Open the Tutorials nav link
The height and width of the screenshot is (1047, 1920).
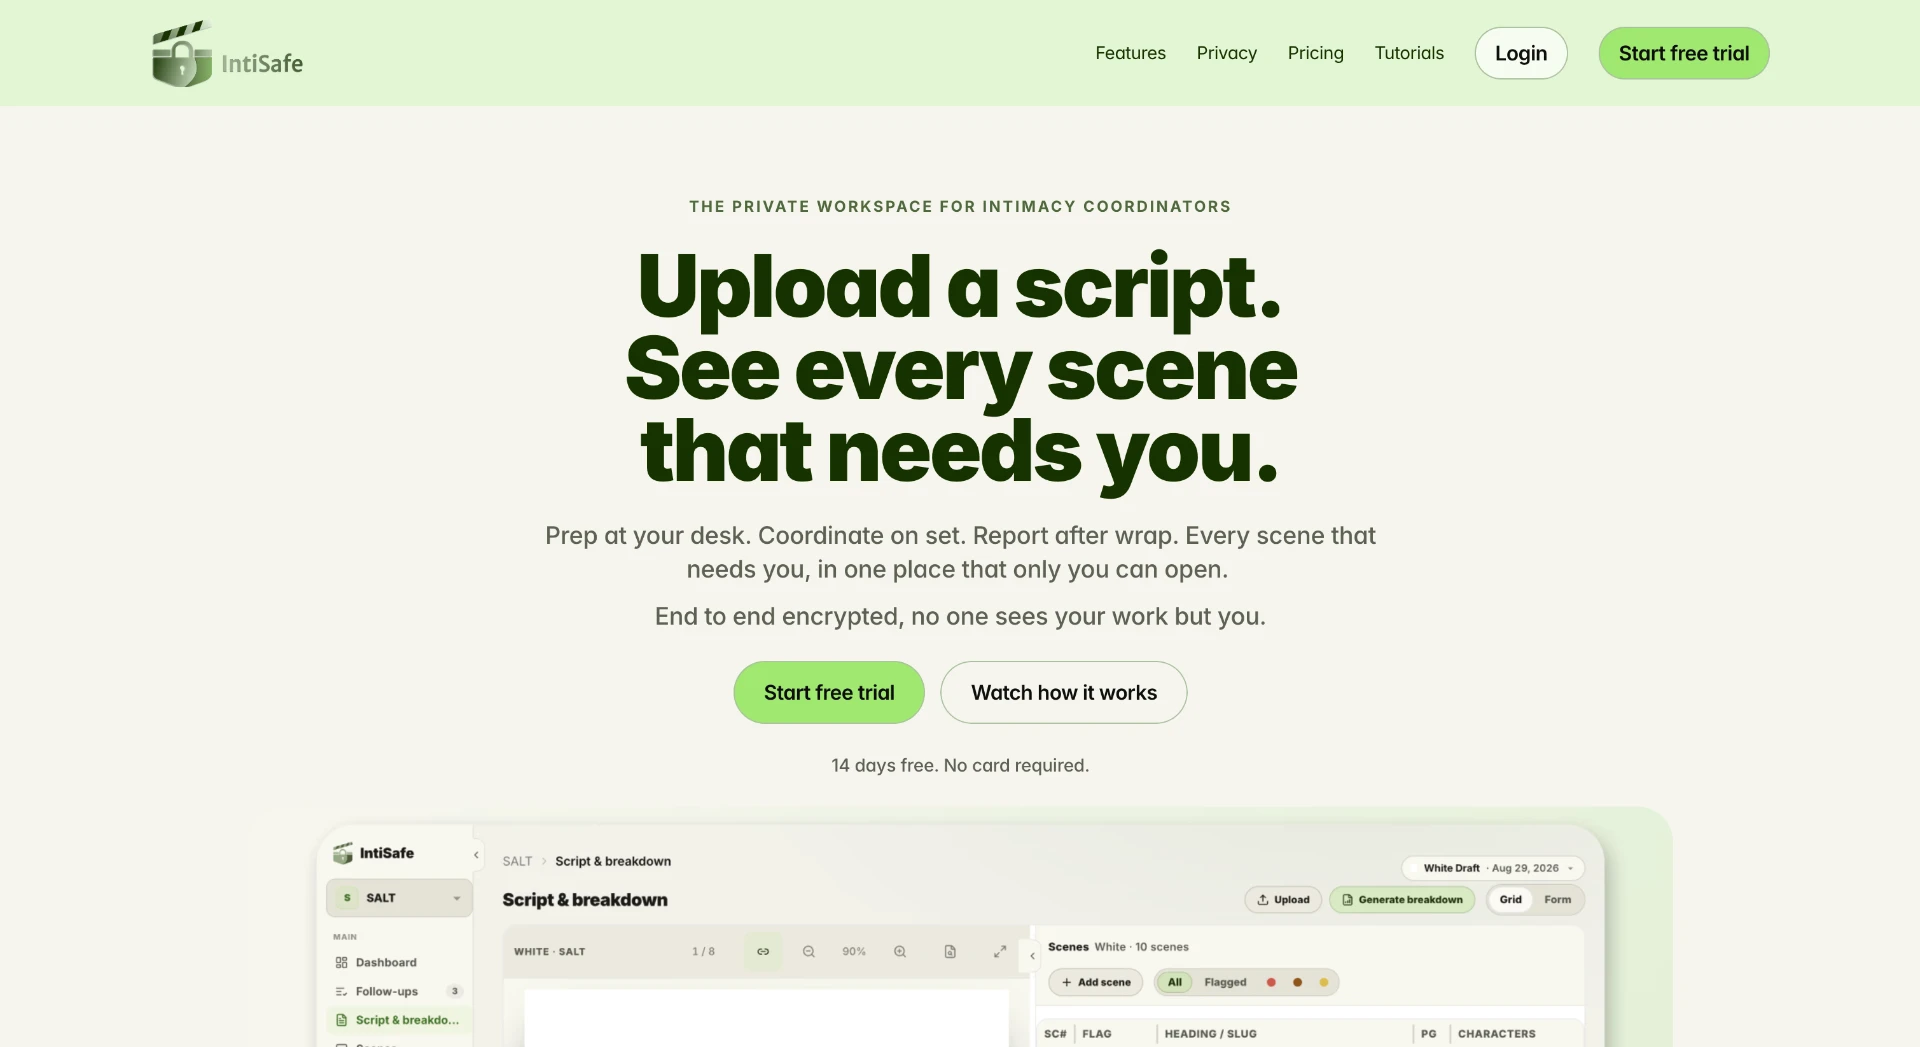click(1409, 53)
